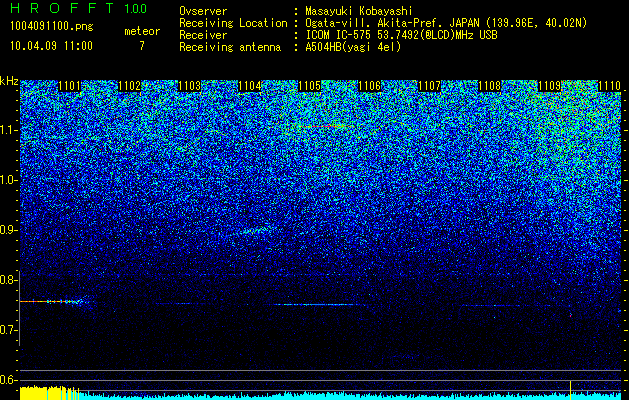The width and height of the screenshot is (629, 400).
Task: Click the 1.0 kHz axis label
Action: coord(8,181)
